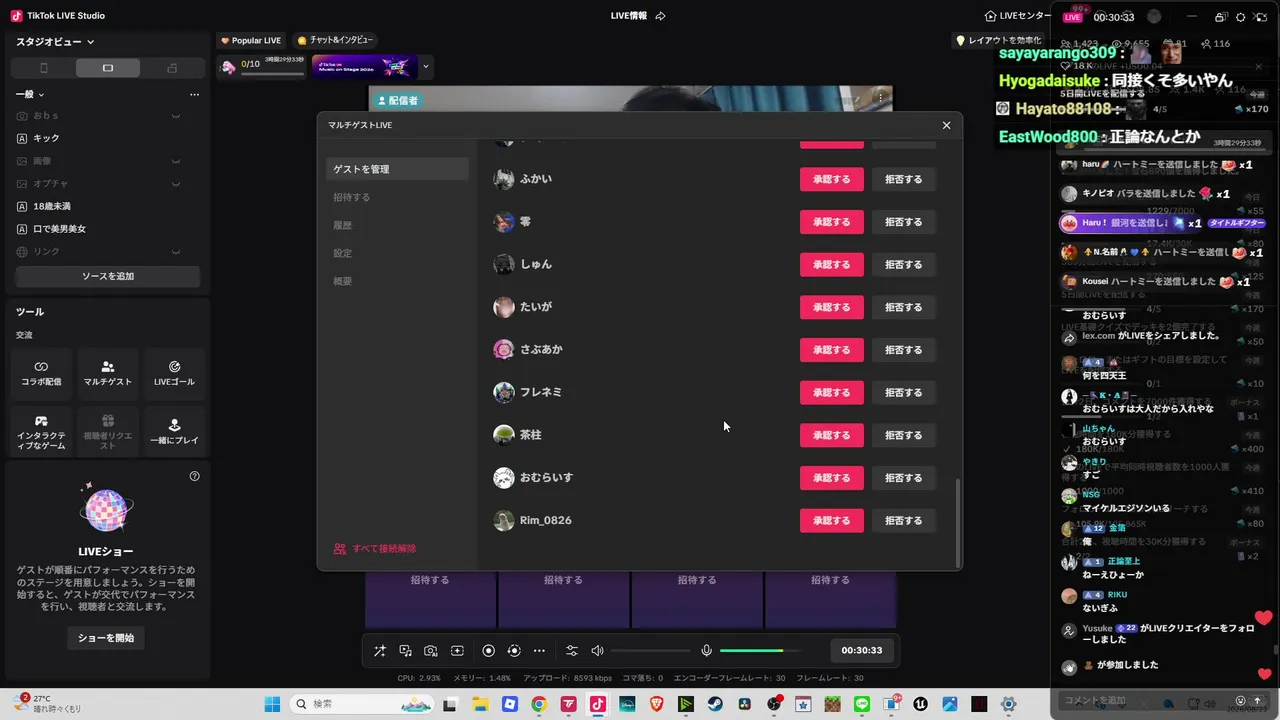1280x720 pixels.
Task: Approve guest フレネミ
Action: (x=832, y=393)
